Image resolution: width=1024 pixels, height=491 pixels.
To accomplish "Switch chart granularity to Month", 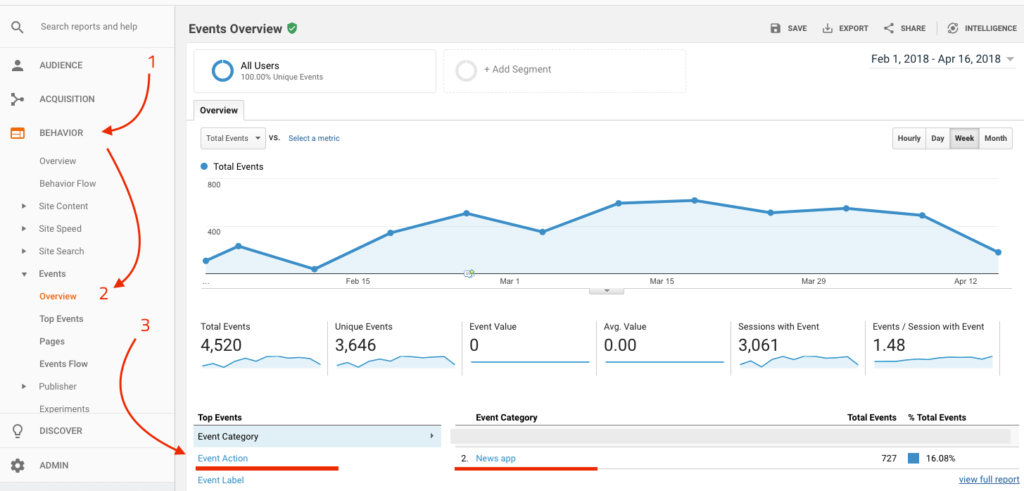I will 995,139.
